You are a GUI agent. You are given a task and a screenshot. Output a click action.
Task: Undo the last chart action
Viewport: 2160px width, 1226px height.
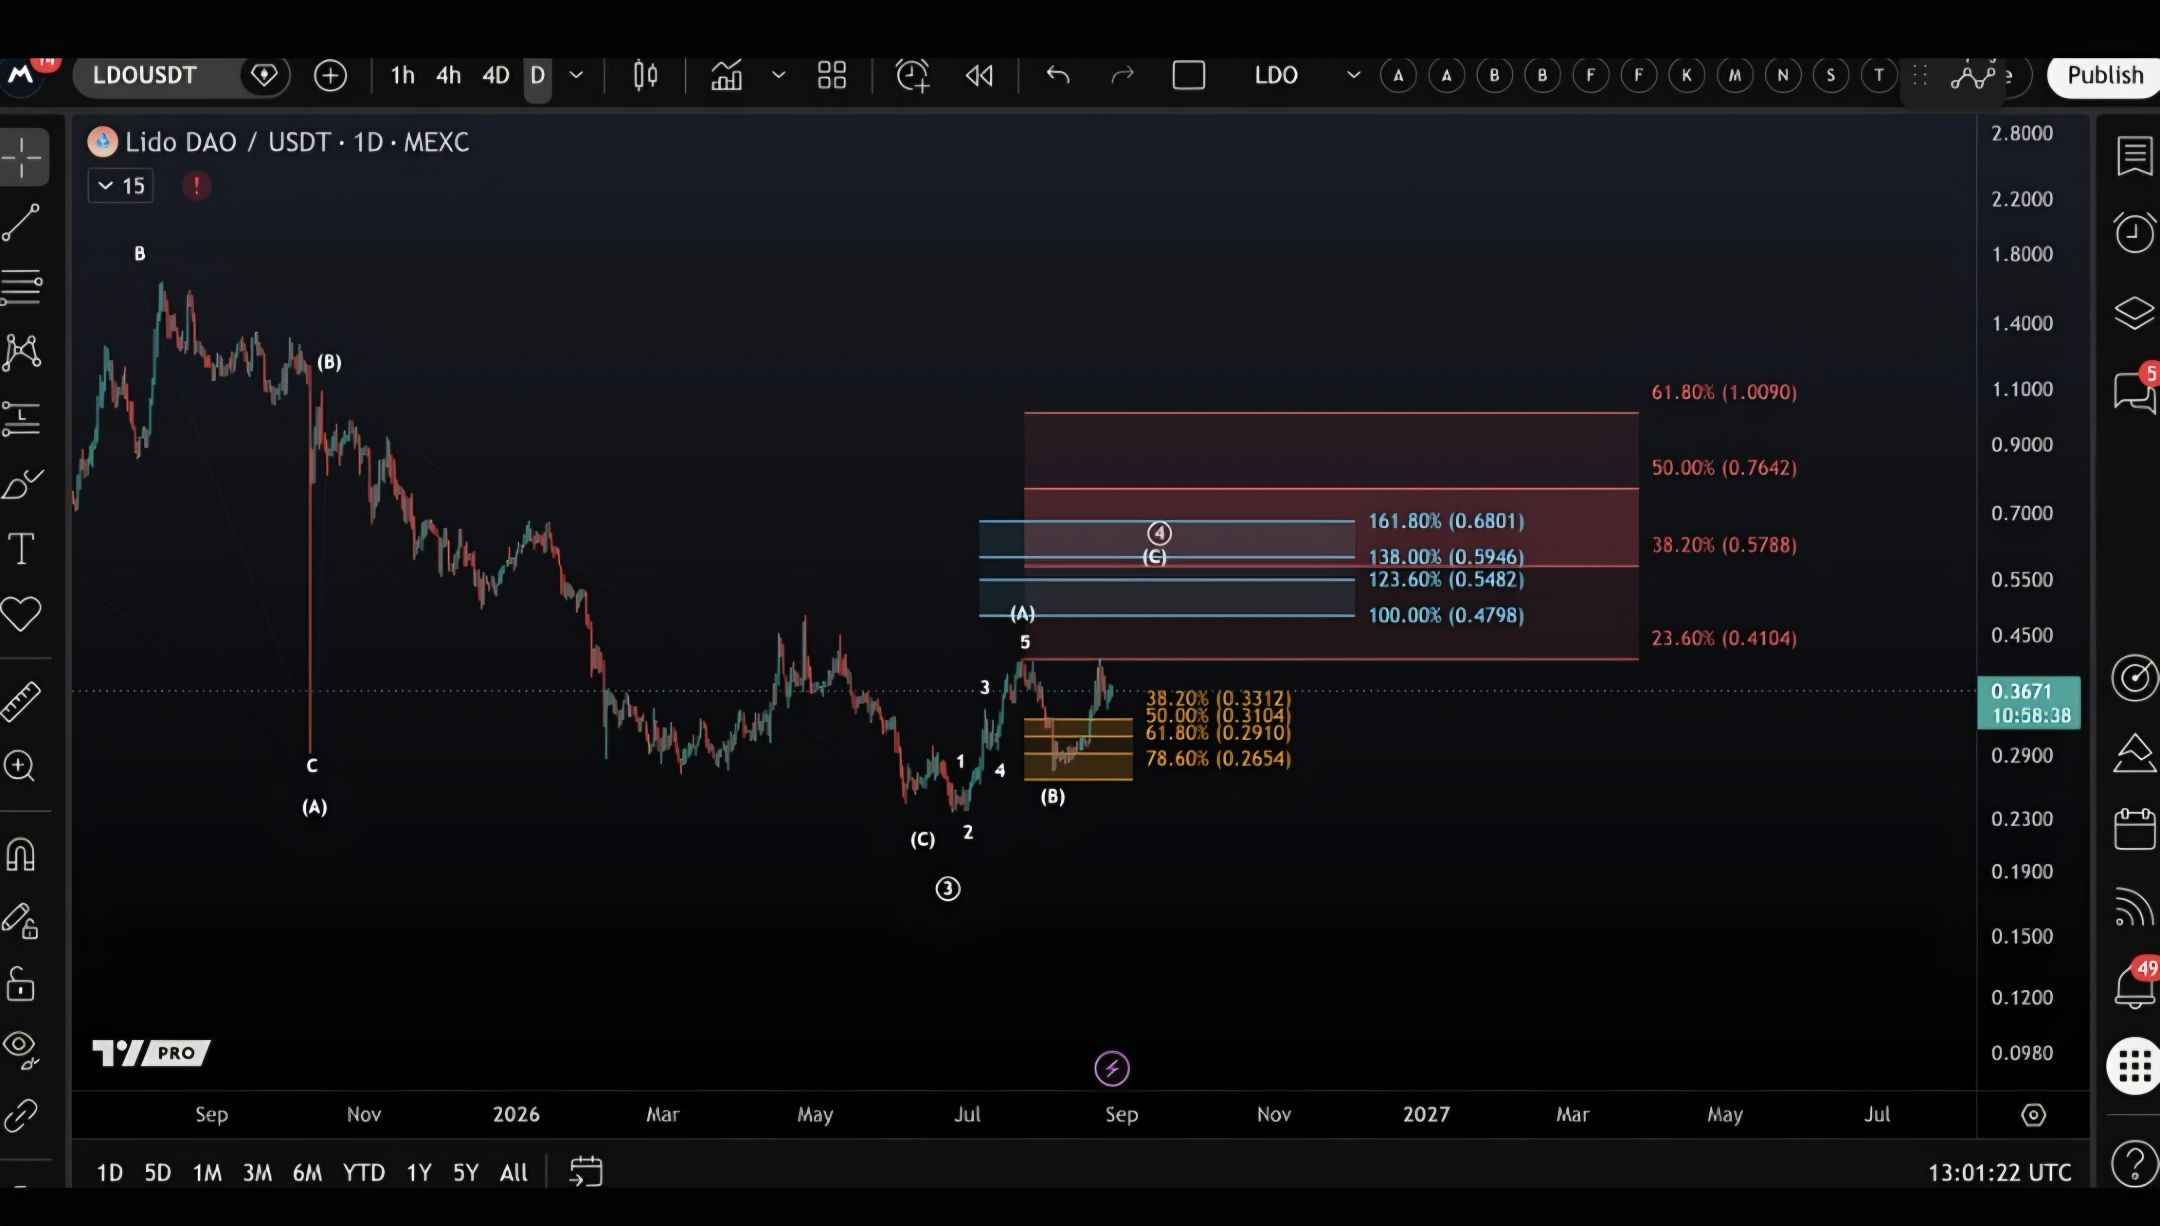(1057, 75)
